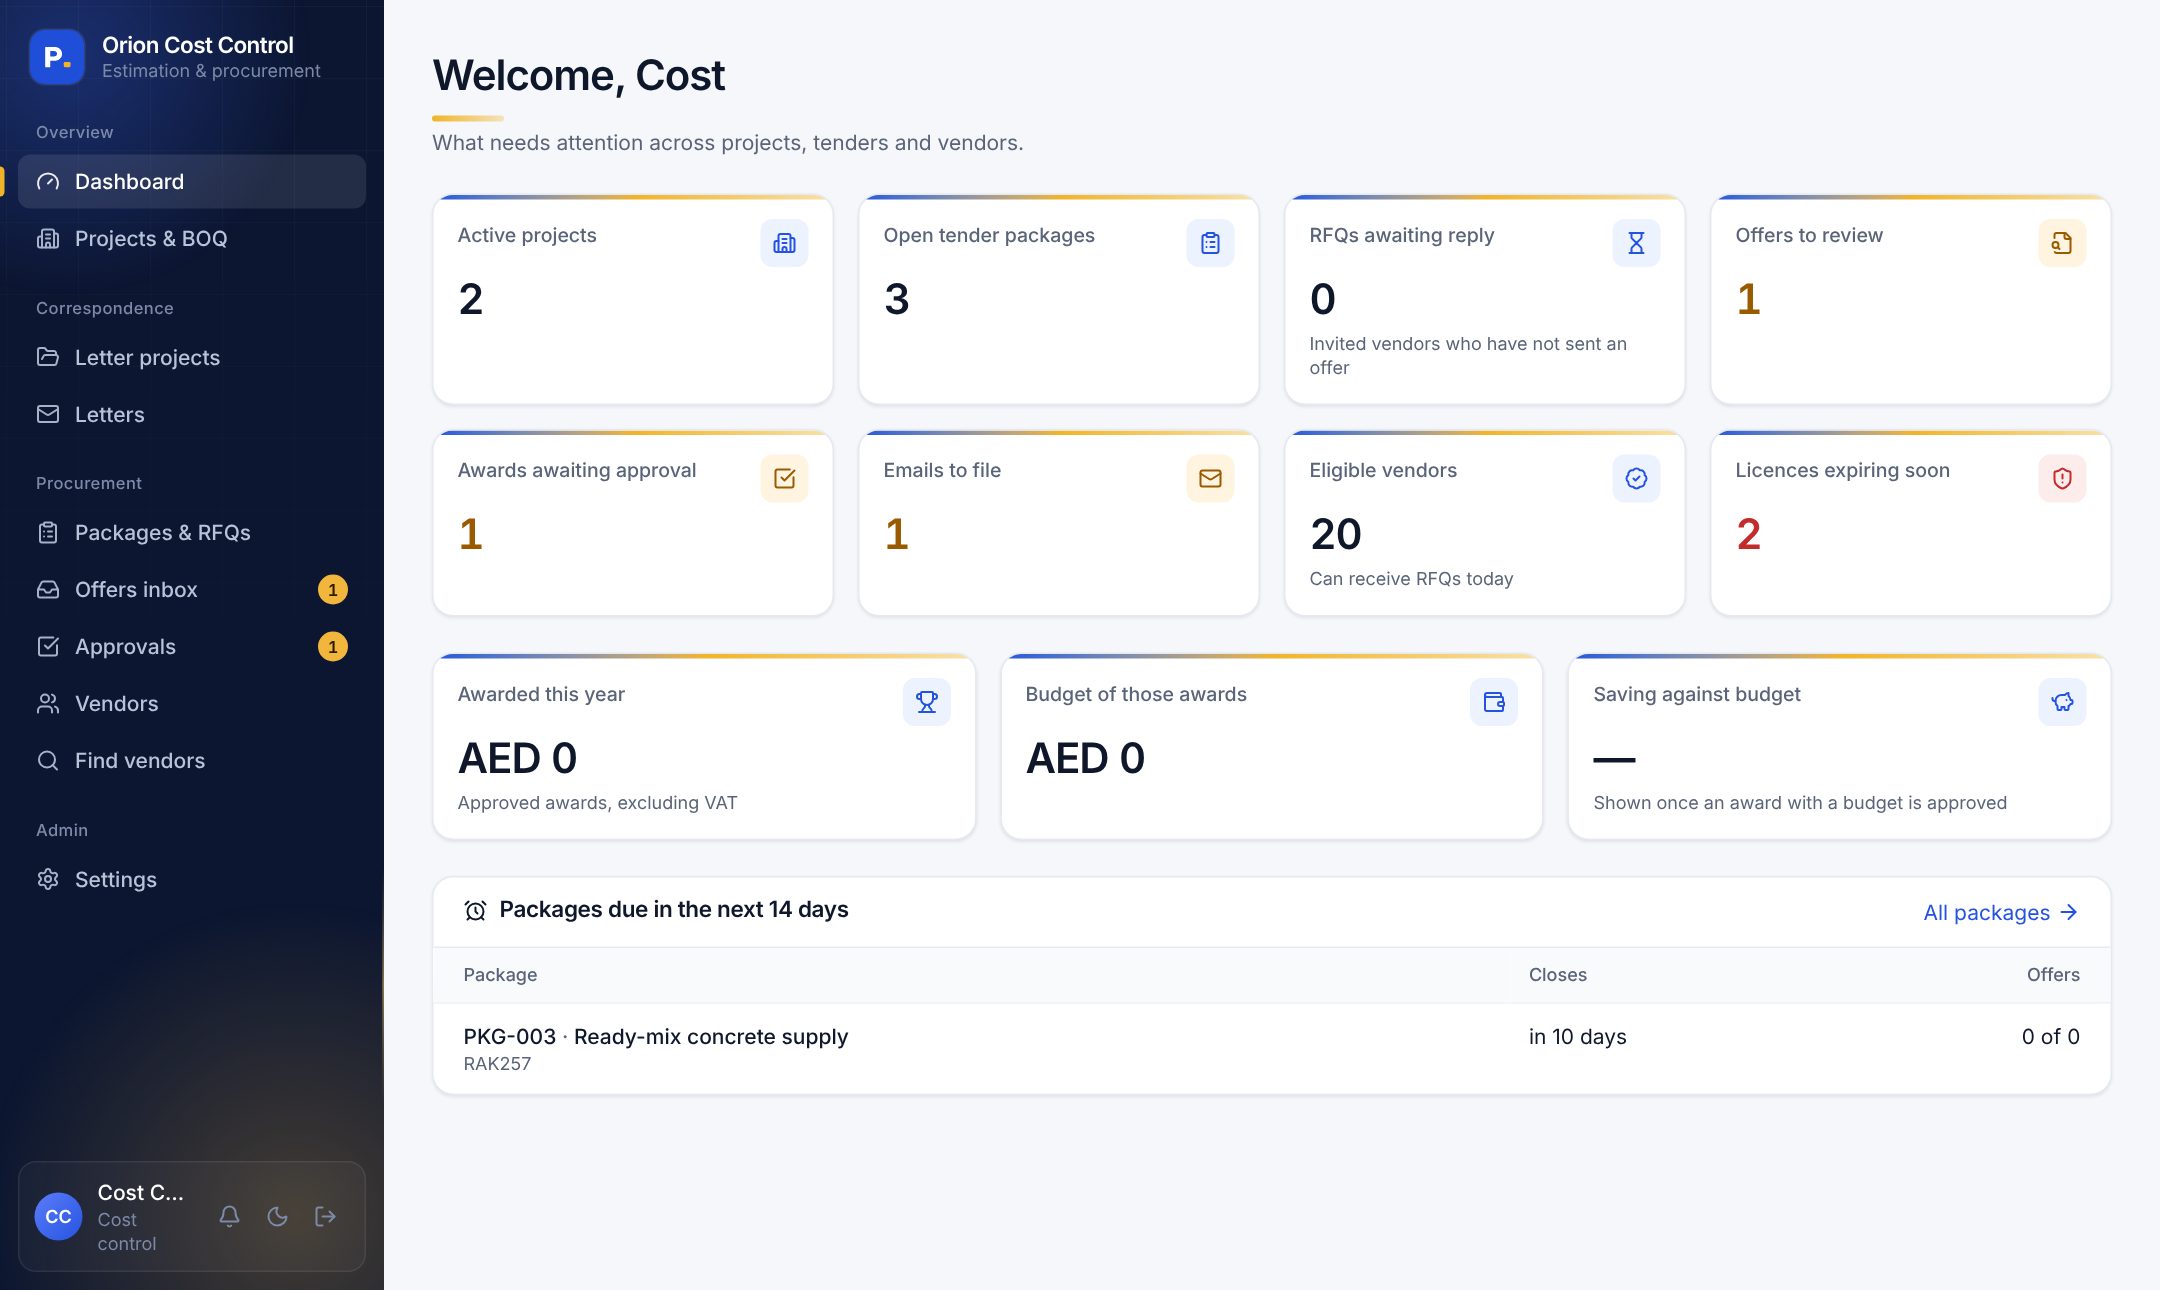Click the Awards awaiting approval check icon
Viewport: 2160px width, 1290px height.
click(784, 478)
